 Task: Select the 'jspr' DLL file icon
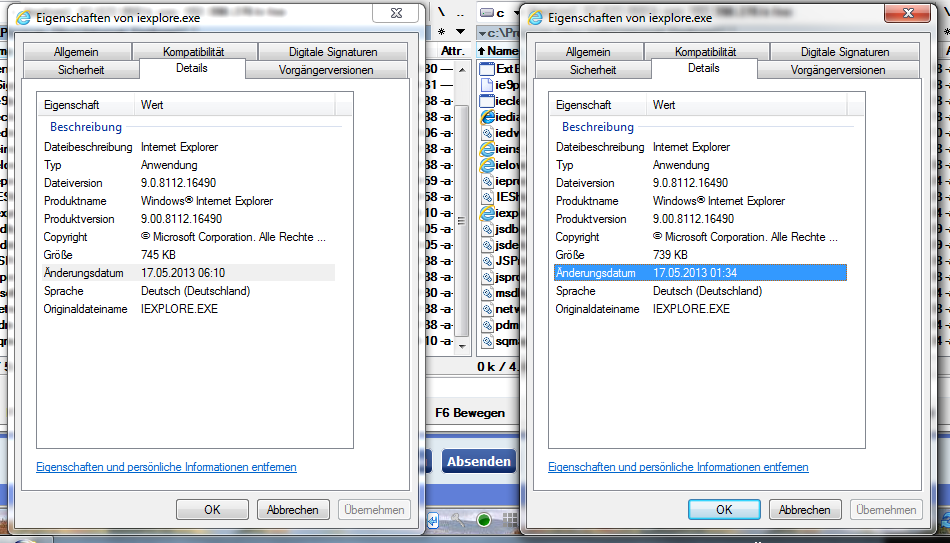(x=487, y=278)
